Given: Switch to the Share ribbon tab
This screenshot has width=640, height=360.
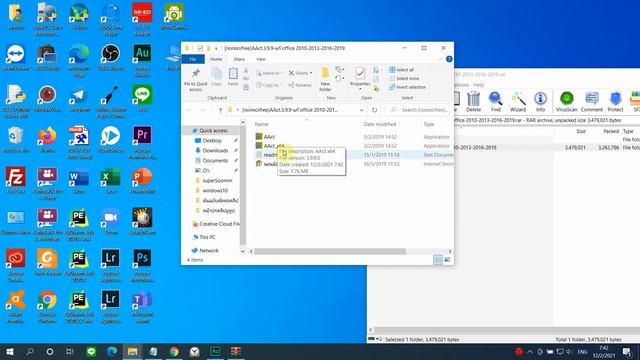Looking at the screenshot, I should (239, 59).
